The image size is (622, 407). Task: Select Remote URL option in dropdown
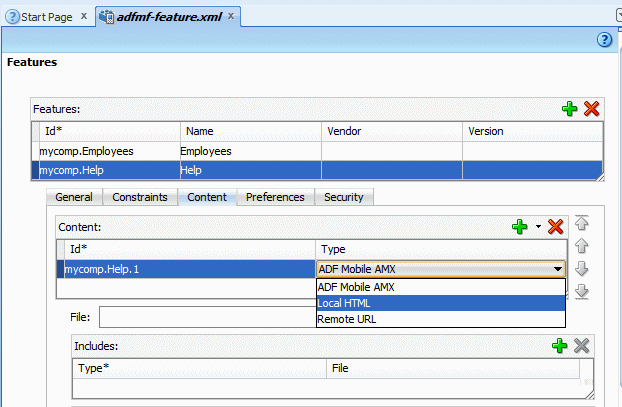point(441,319)
